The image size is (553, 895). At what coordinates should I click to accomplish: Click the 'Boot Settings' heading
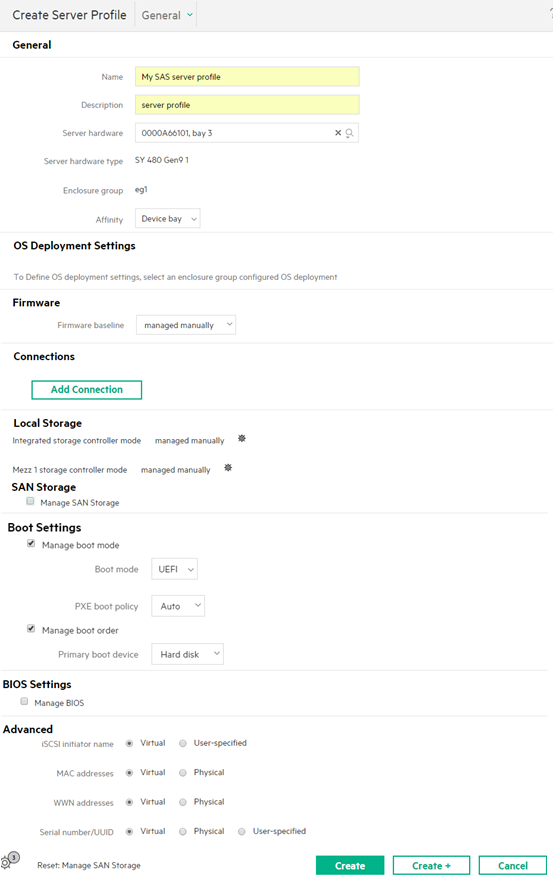(x=45, y=527)
